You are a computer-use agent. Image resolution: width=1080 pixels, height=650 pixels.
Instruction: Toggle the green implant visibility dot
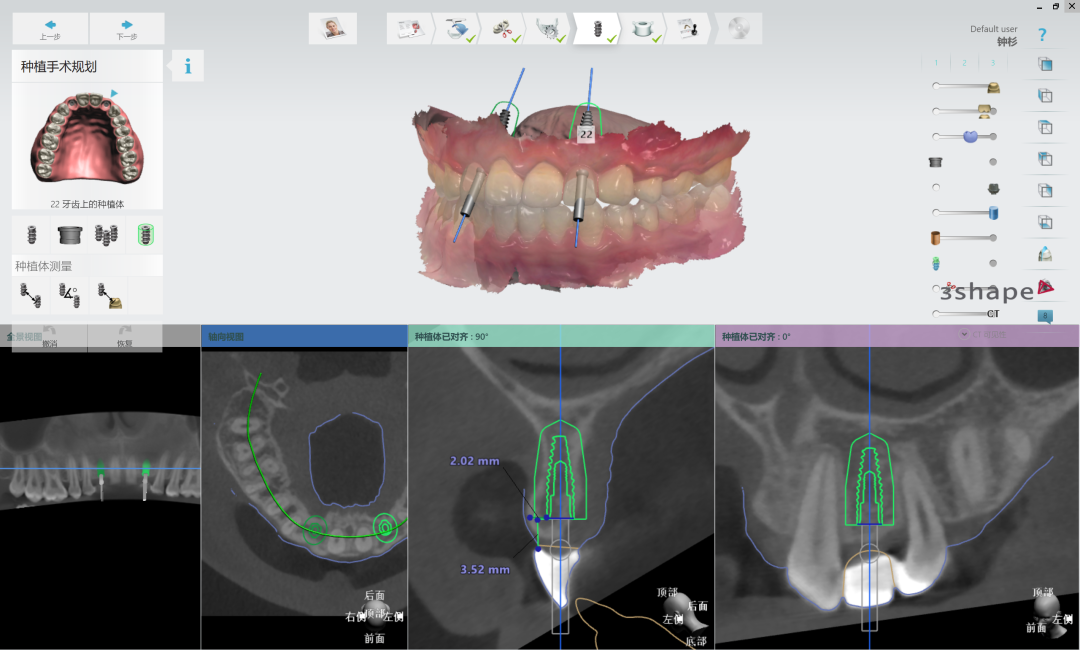[993, 263]
